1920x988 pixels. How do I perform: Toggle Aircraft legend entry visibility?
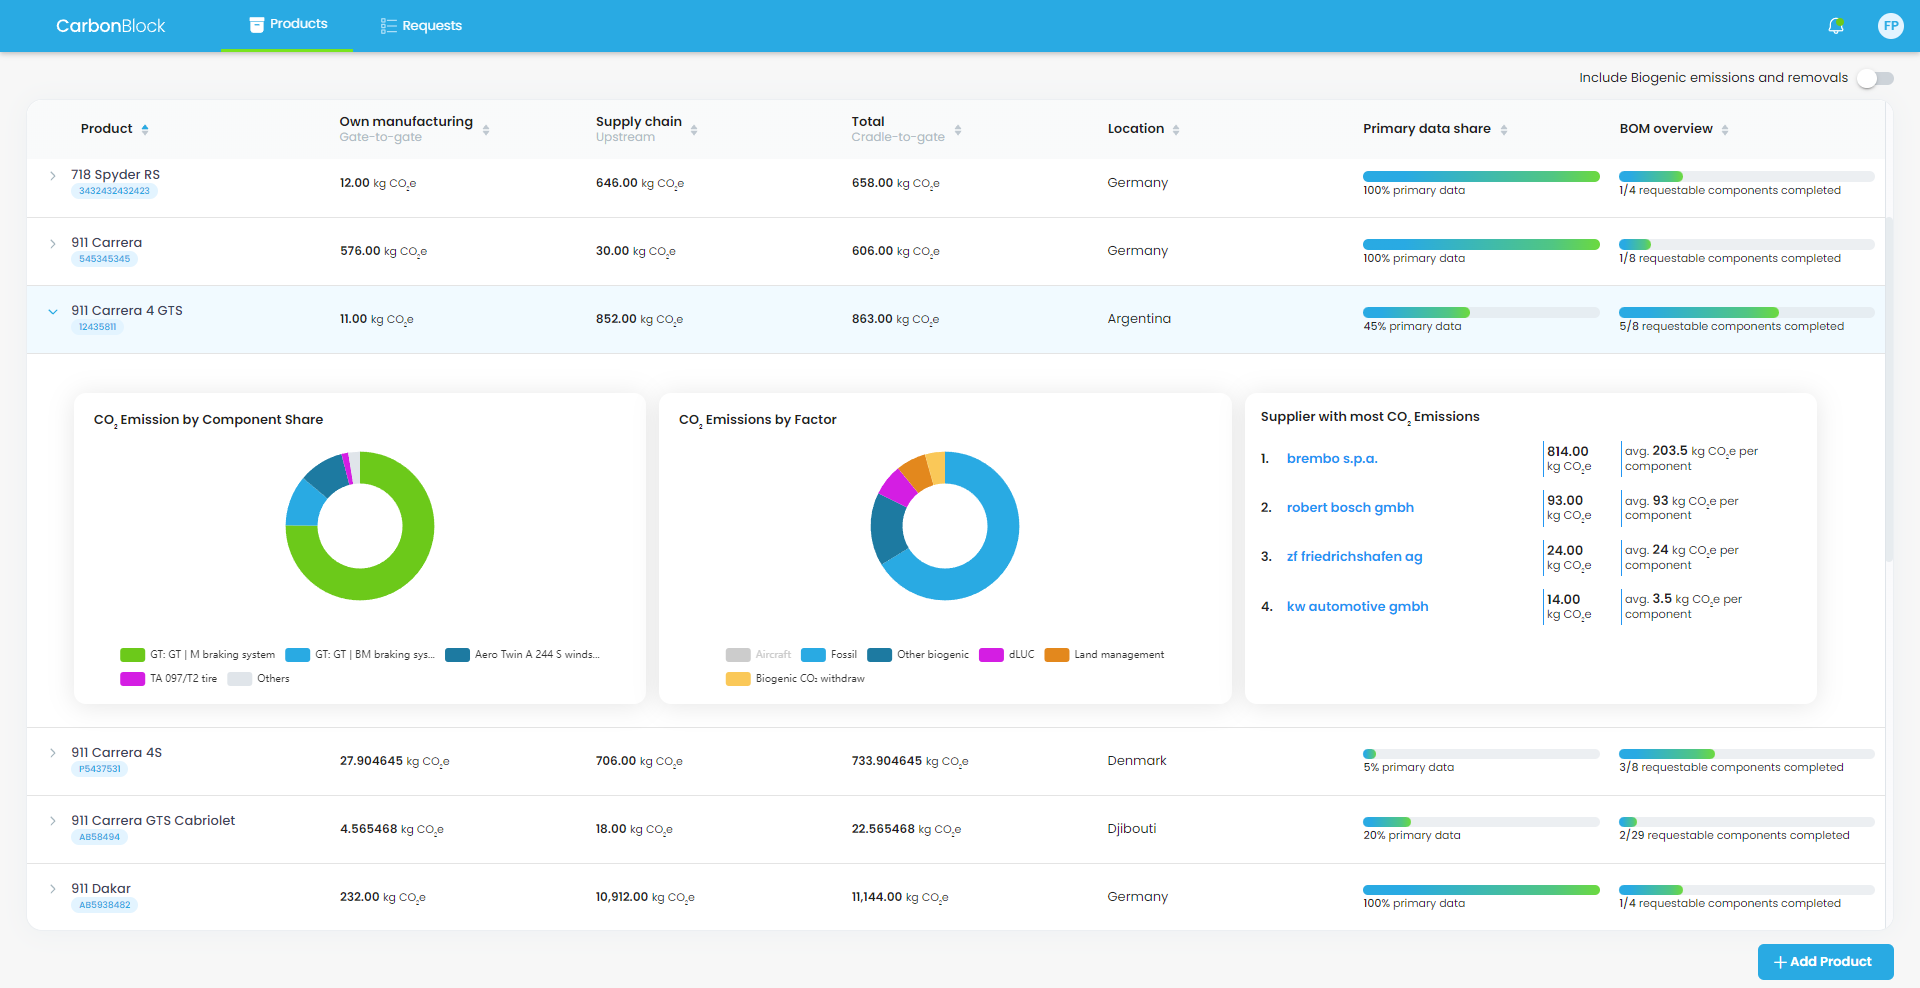pyautogui.click(x=758, y=655)
